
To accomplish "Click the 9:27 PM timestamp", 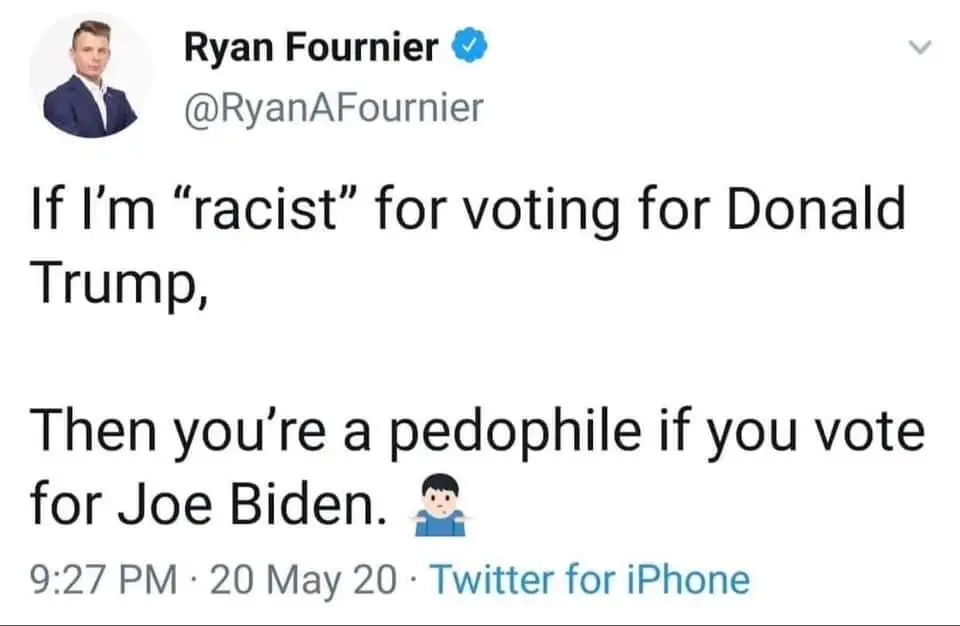I will [x=101, y=579].
